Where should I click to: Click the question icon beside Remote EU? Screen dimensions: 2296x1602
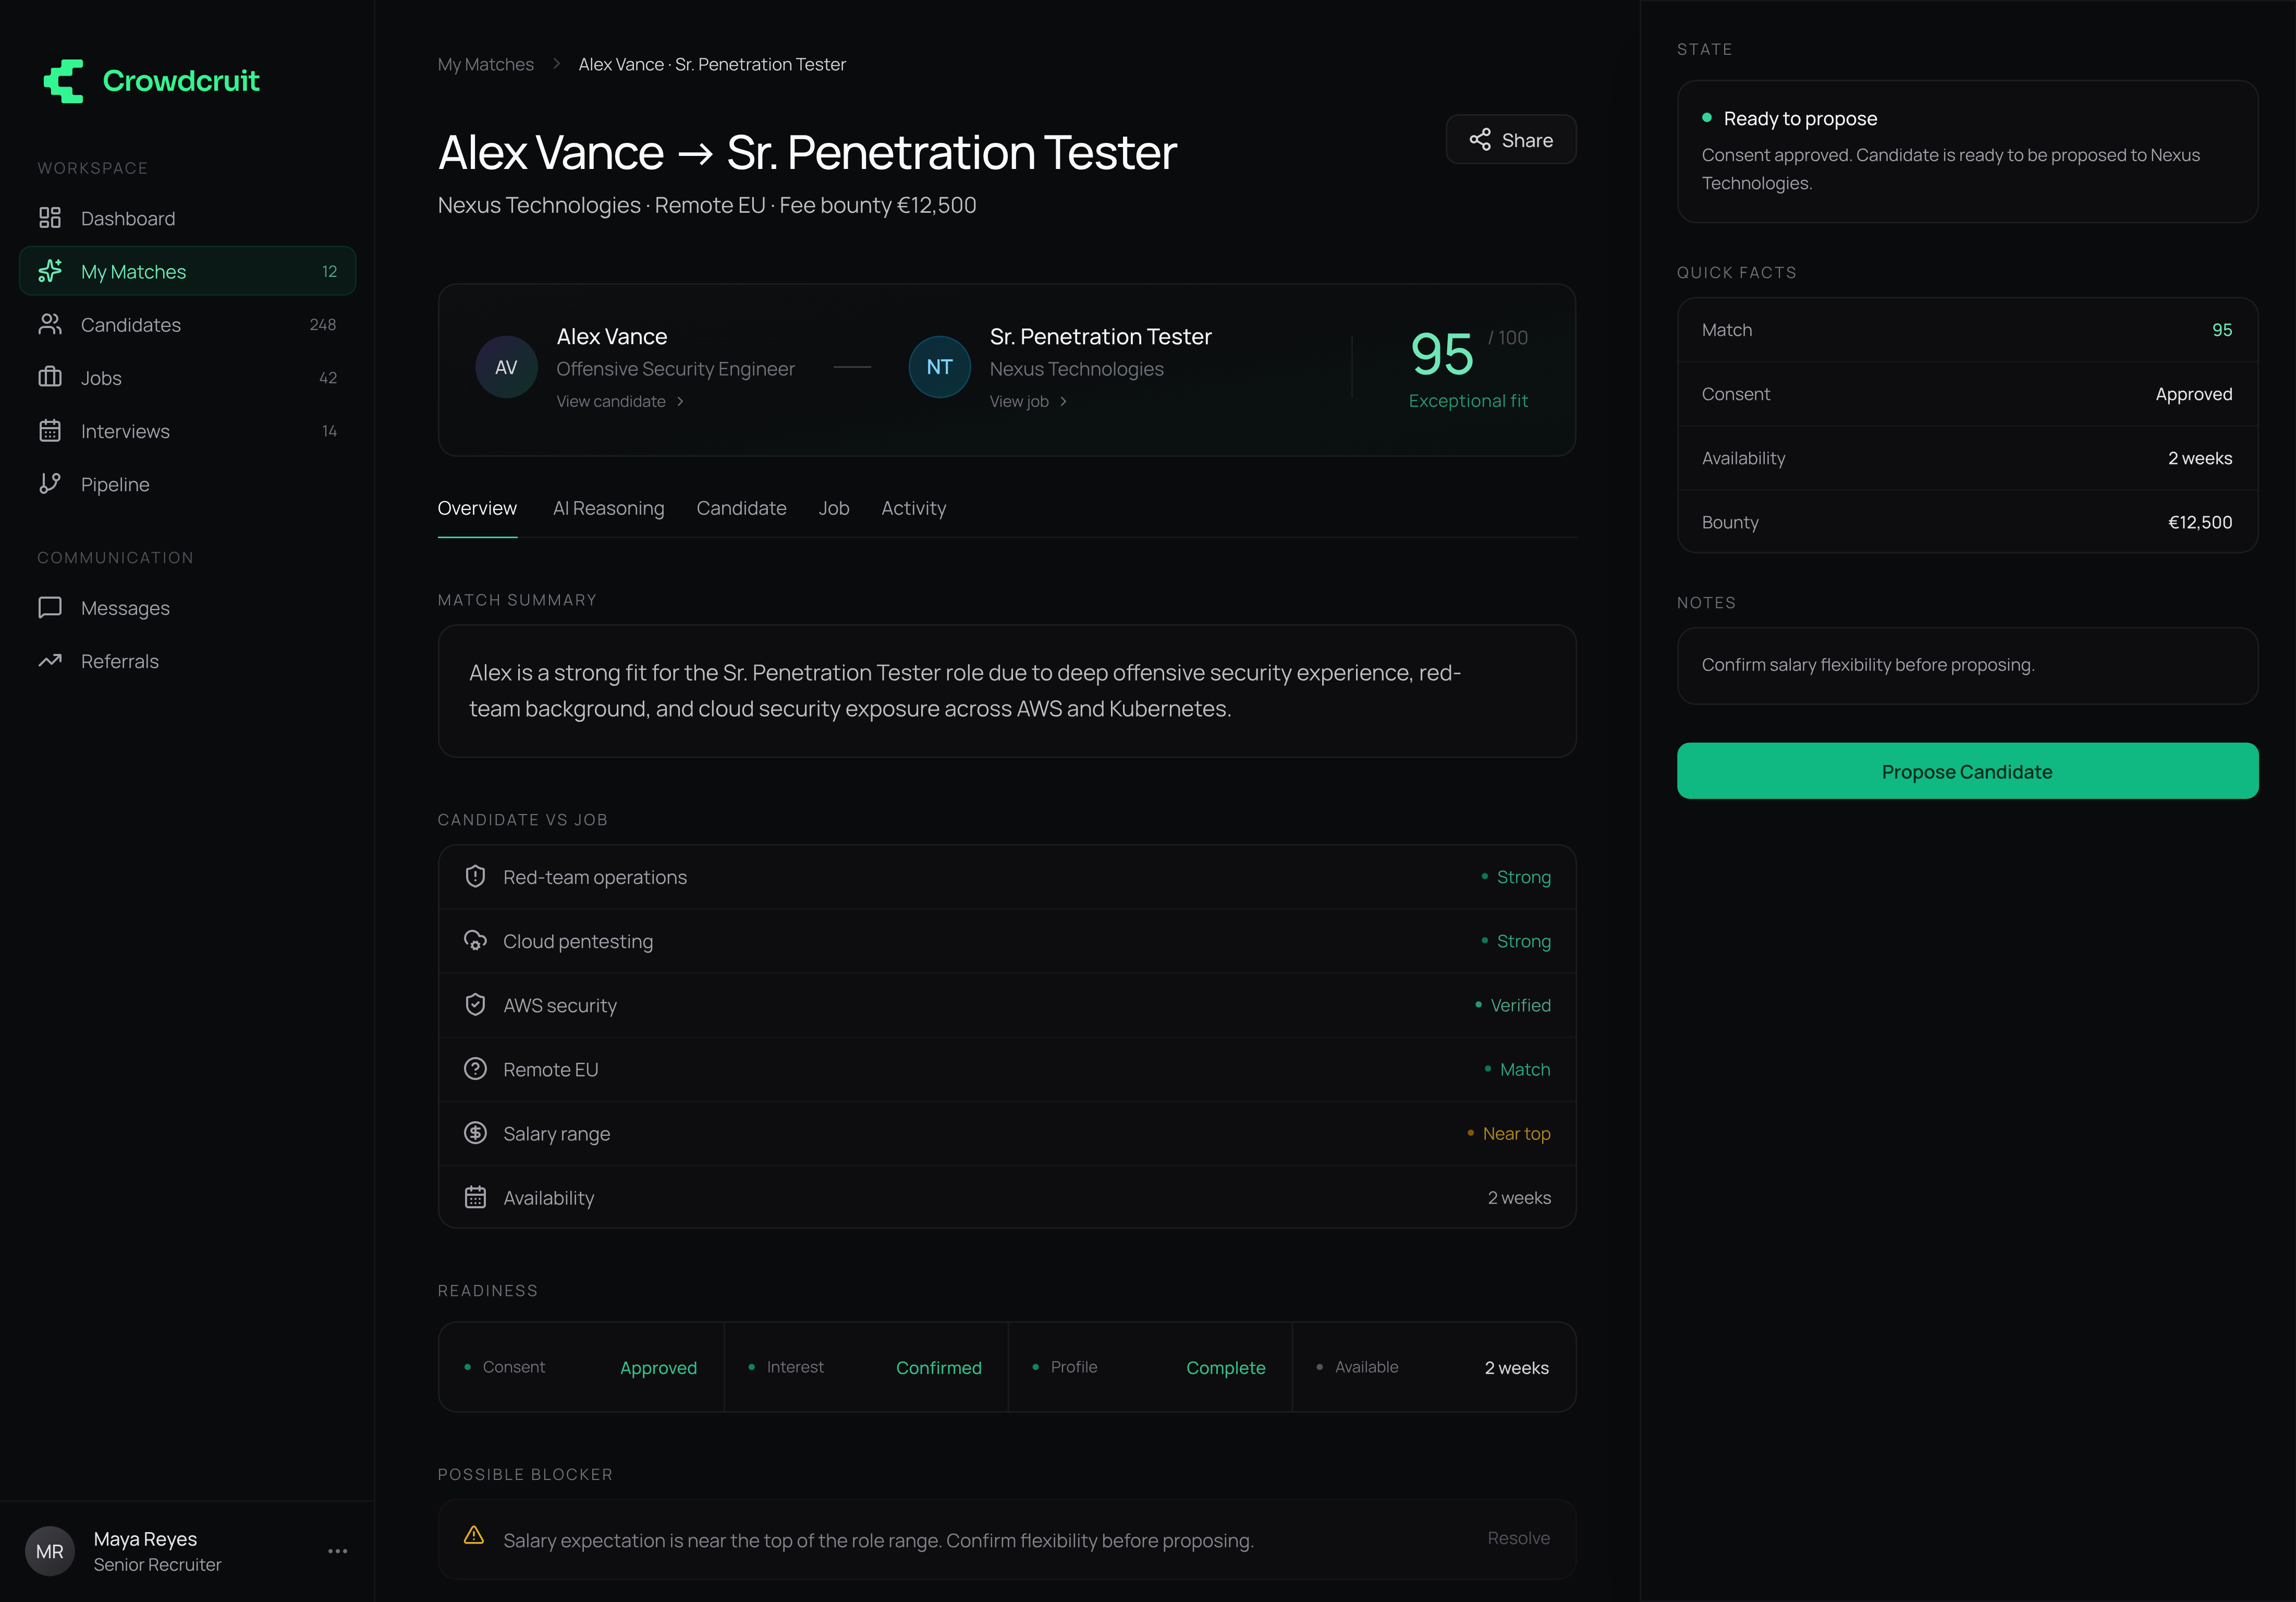click(475, 1069)
